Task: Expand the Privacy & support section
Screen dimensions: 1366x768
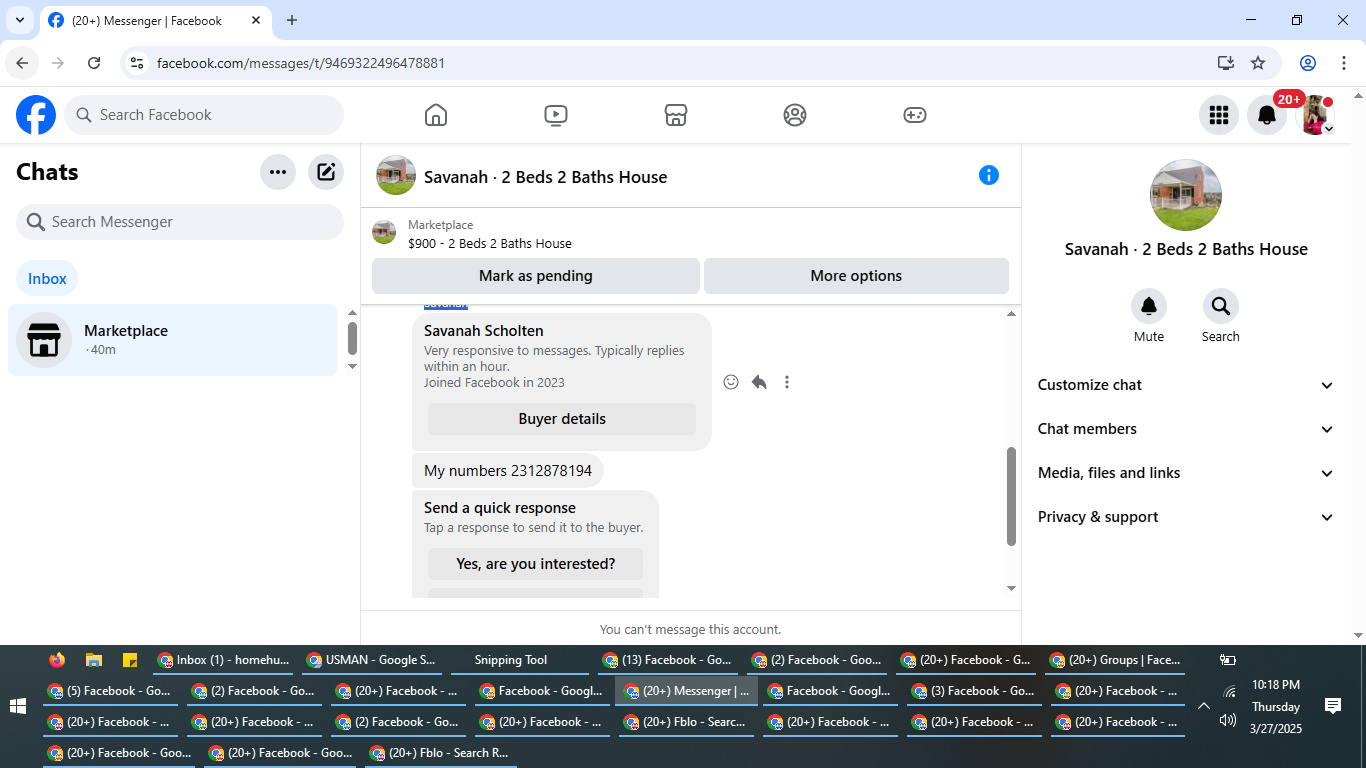Action: click(1186, 517)
